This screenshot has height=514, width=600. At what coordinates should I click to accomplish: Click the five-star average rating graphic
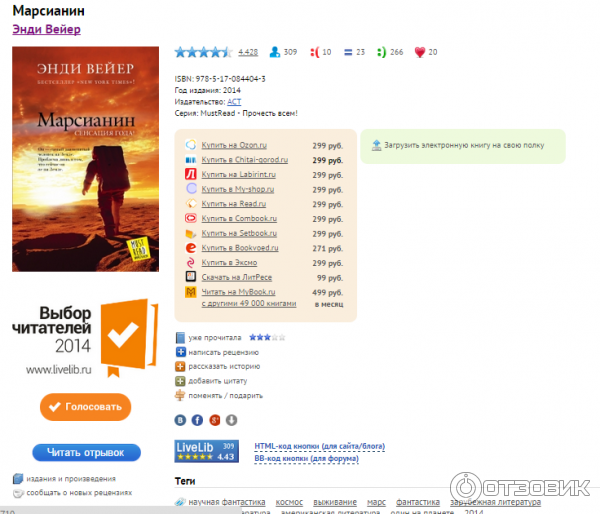[204, 52]
